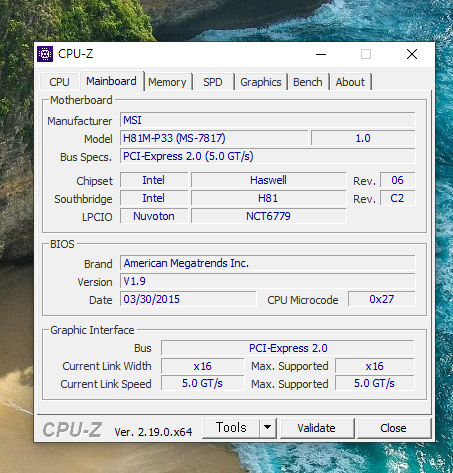This screenshot has width=453, height=473.
Task: Click Current Link Speed 5.0 GT/s field
Action: pyautogui.click(x=203, y=383)
